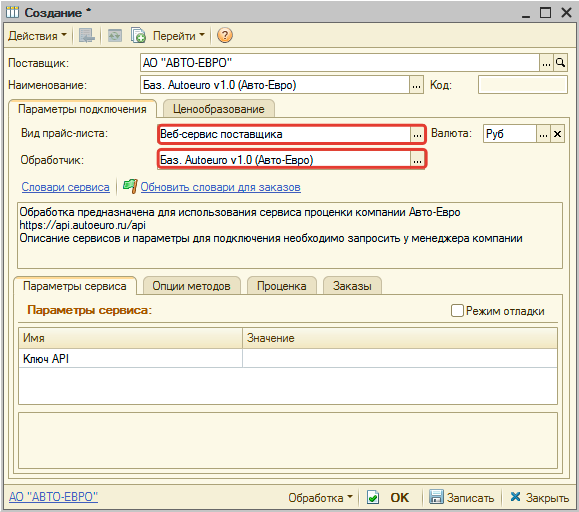
Task: Open the Перейти dropdown menu
Action: (x=178, y=36)
